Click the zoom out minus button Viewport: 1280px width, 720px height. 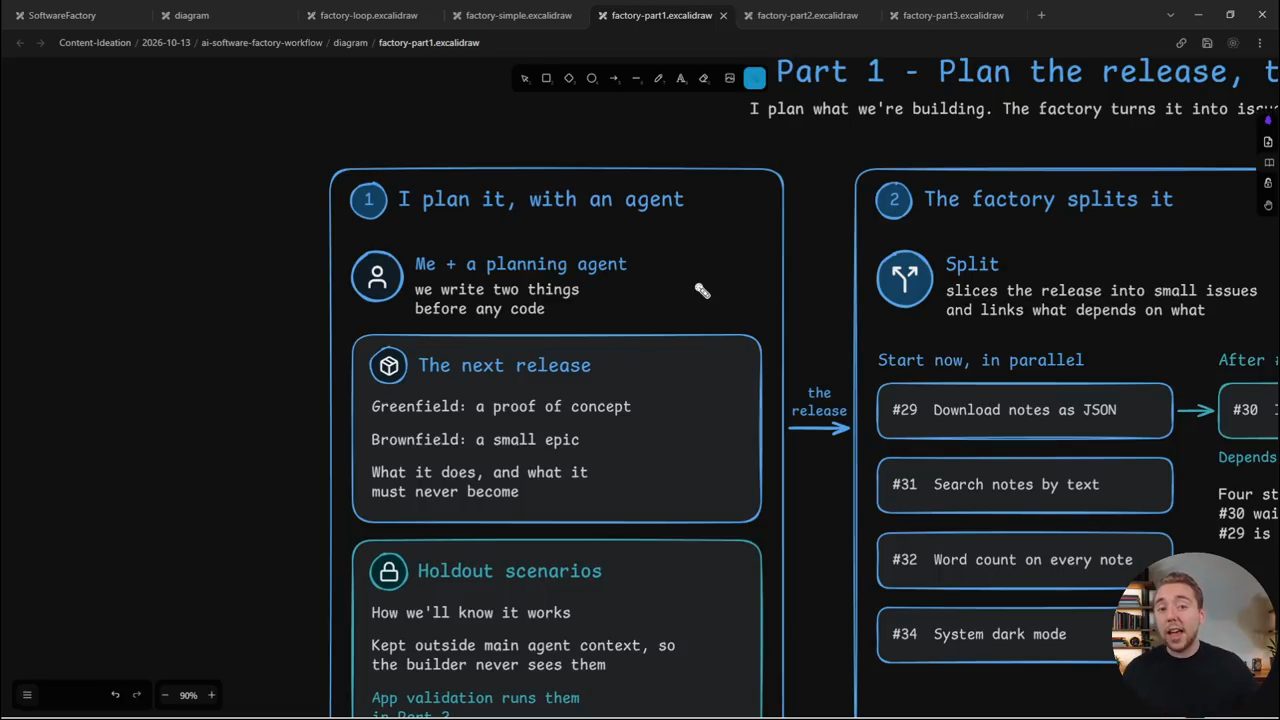pos(165,695)
